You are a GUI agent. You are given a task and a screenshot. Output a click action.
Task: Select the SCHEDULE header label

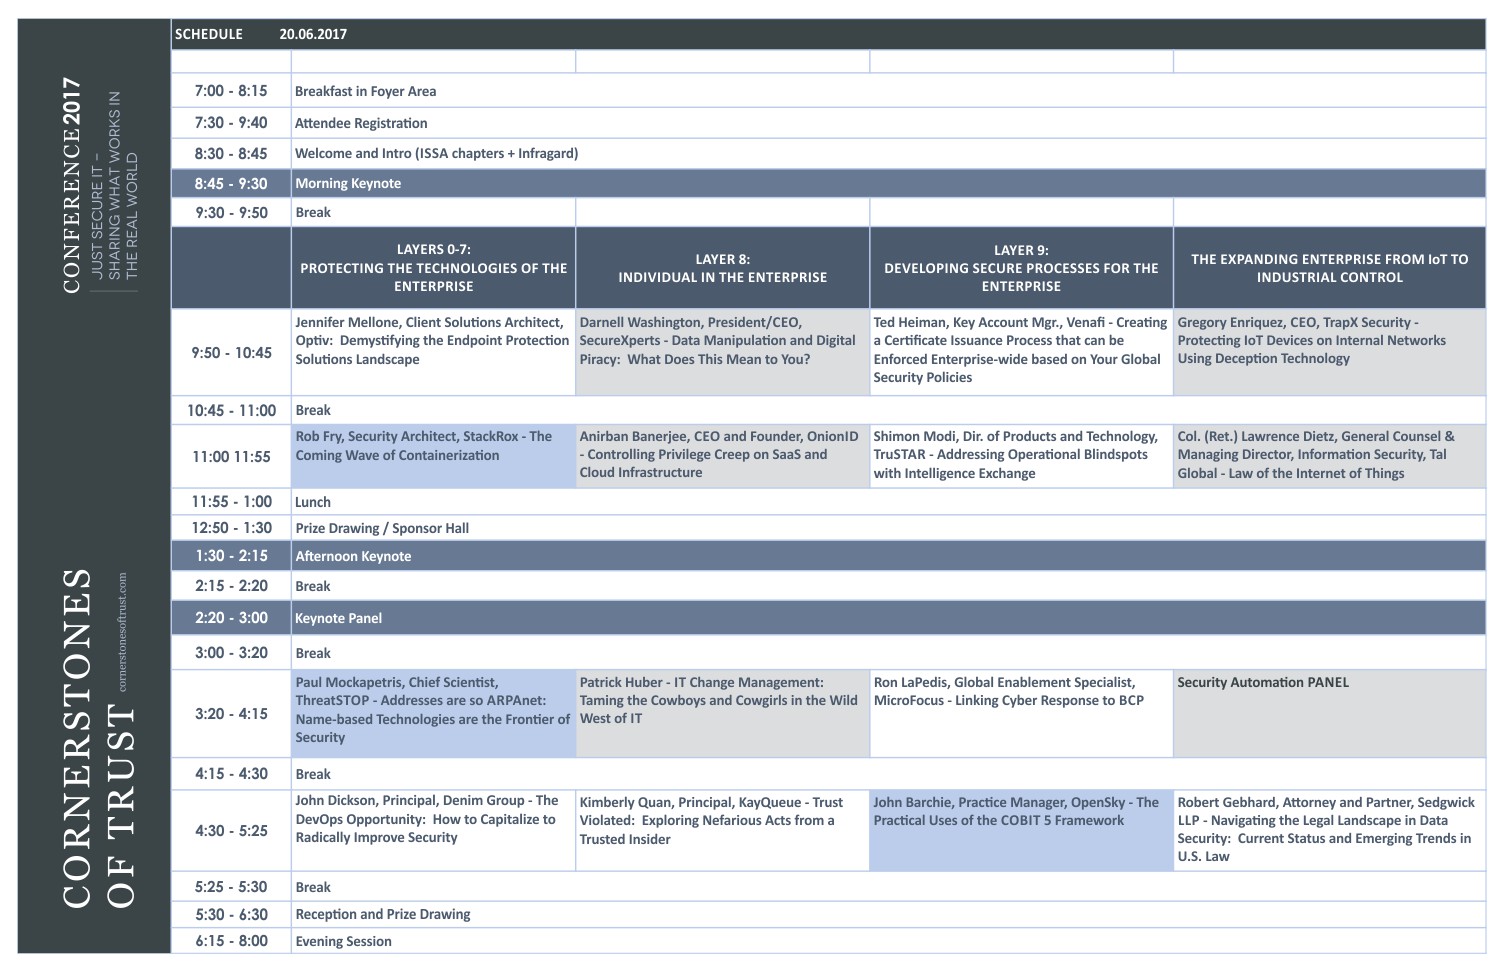(x=209, y=34)
